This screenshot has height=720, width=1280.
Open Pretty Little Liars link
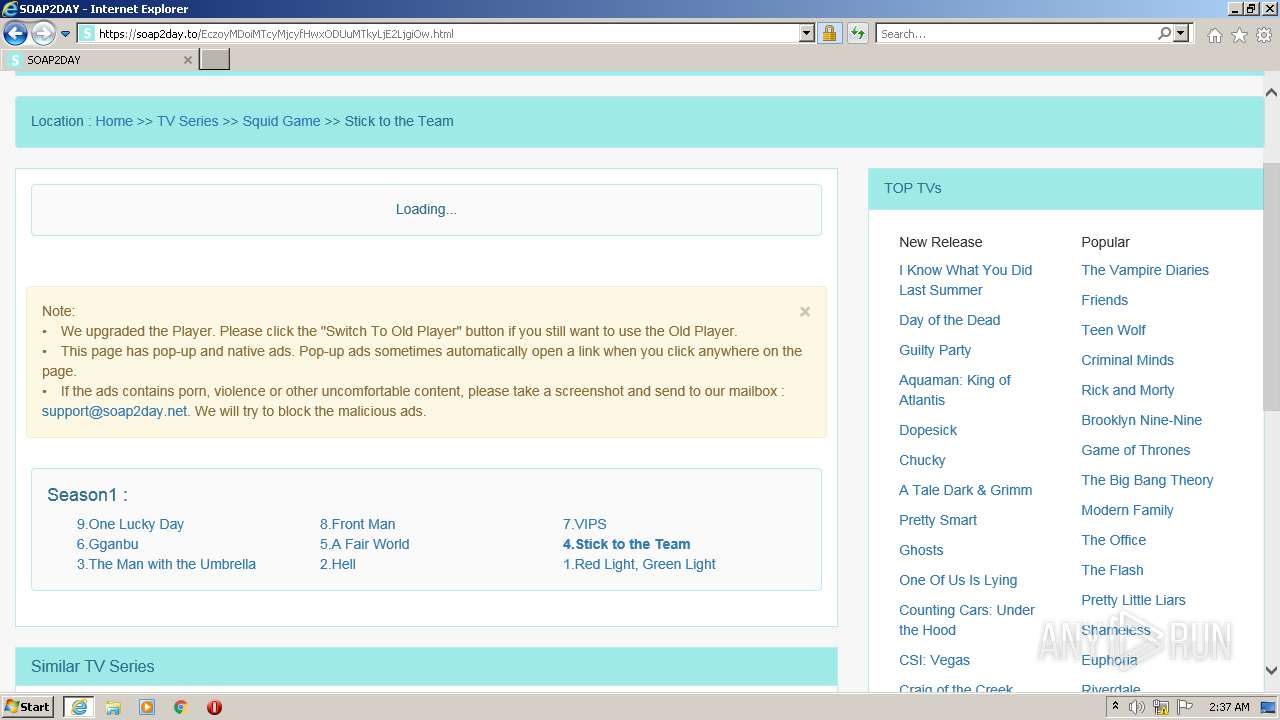click(1133, 600)
